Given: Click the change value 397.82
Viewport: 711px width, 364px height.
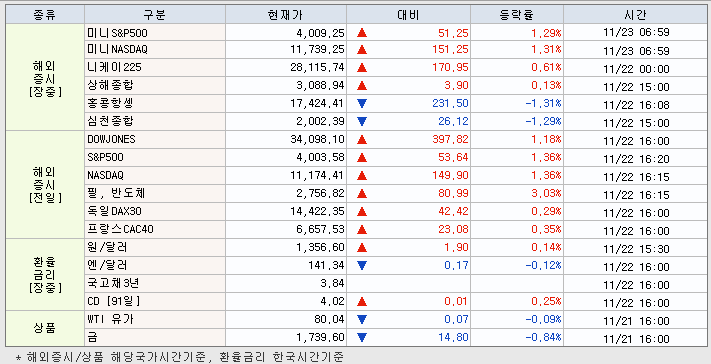Looking at the screenshot, I should point(450,139).
